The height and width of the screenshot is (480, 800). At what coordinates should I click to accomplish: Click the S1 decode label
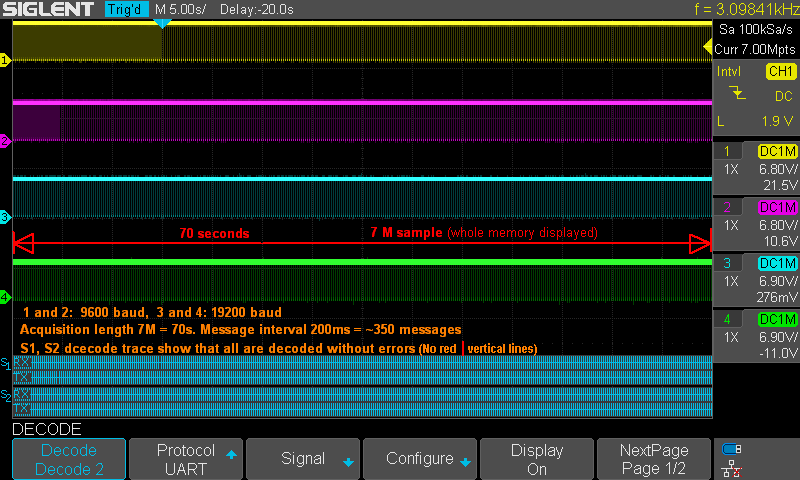pos(6,363)
